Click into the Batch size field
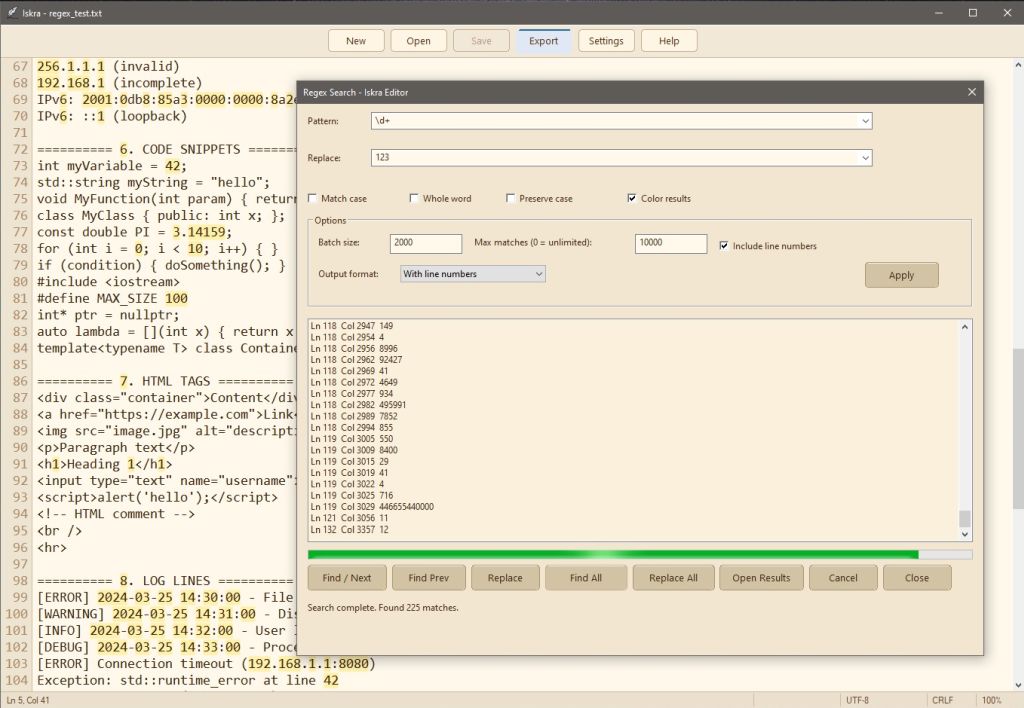This screenshot has width=1024, height=708. pyautogui.click(x=427, y=243)
